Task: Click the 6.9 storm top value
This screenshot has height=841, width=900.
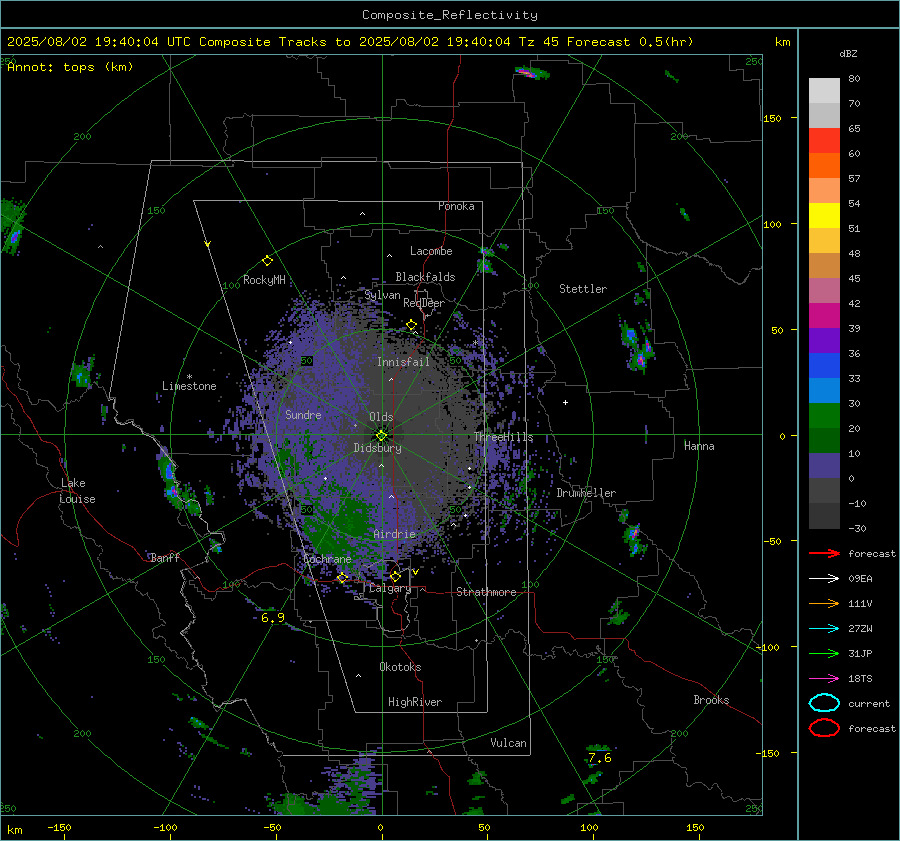Action: coord(273,618)
